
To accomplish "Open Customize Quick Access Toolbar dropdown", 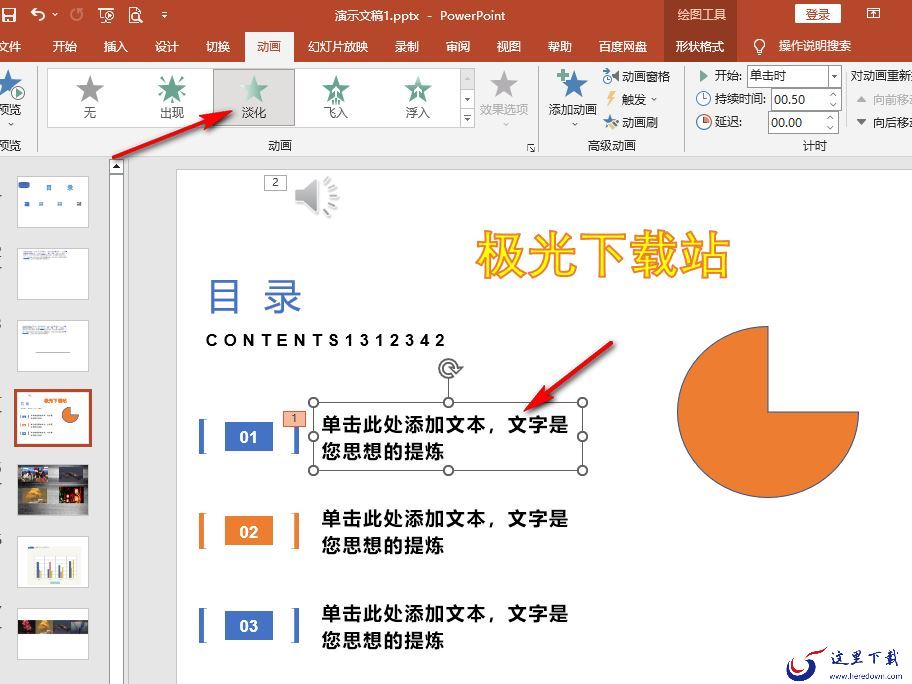I will pos(164,15).
